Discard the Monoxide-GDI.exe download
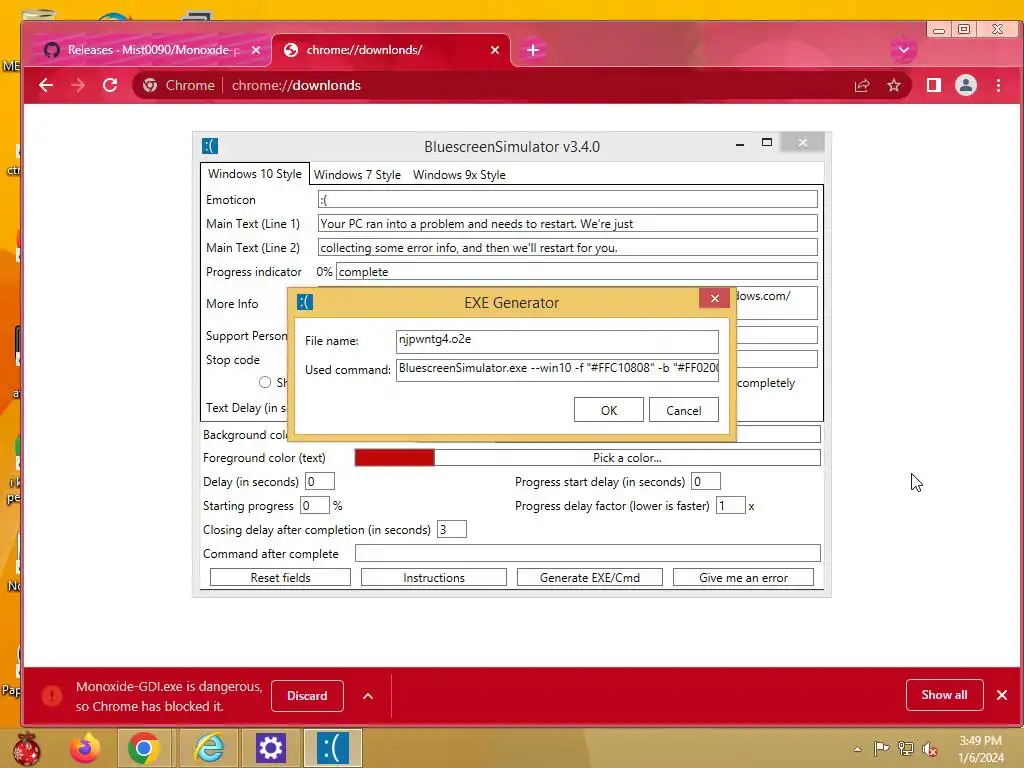Image resolution: width=1024 pixels, height=768 pixels. coord(307,696)
